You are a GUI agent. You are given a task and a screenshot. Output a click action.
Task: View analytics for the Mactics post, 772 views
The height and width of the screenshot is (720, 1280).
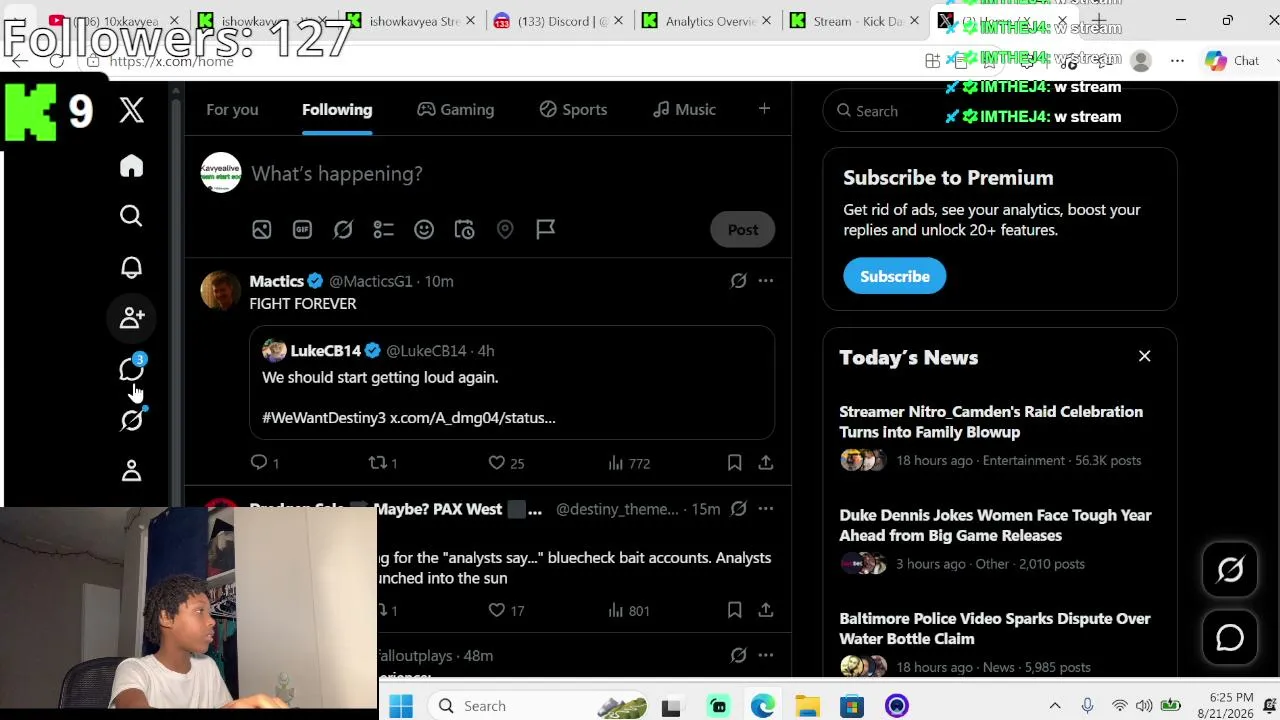click(x=629, y=463)
